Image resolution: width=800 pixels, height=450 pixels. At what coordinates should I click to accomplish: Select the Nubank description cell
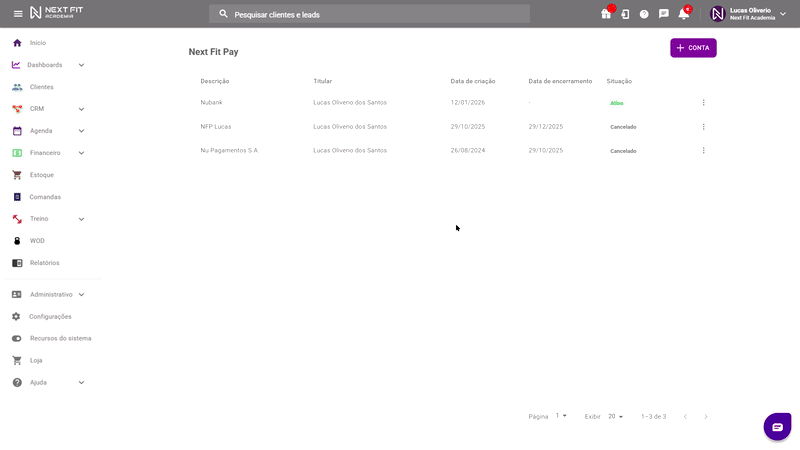click(211, 103)
